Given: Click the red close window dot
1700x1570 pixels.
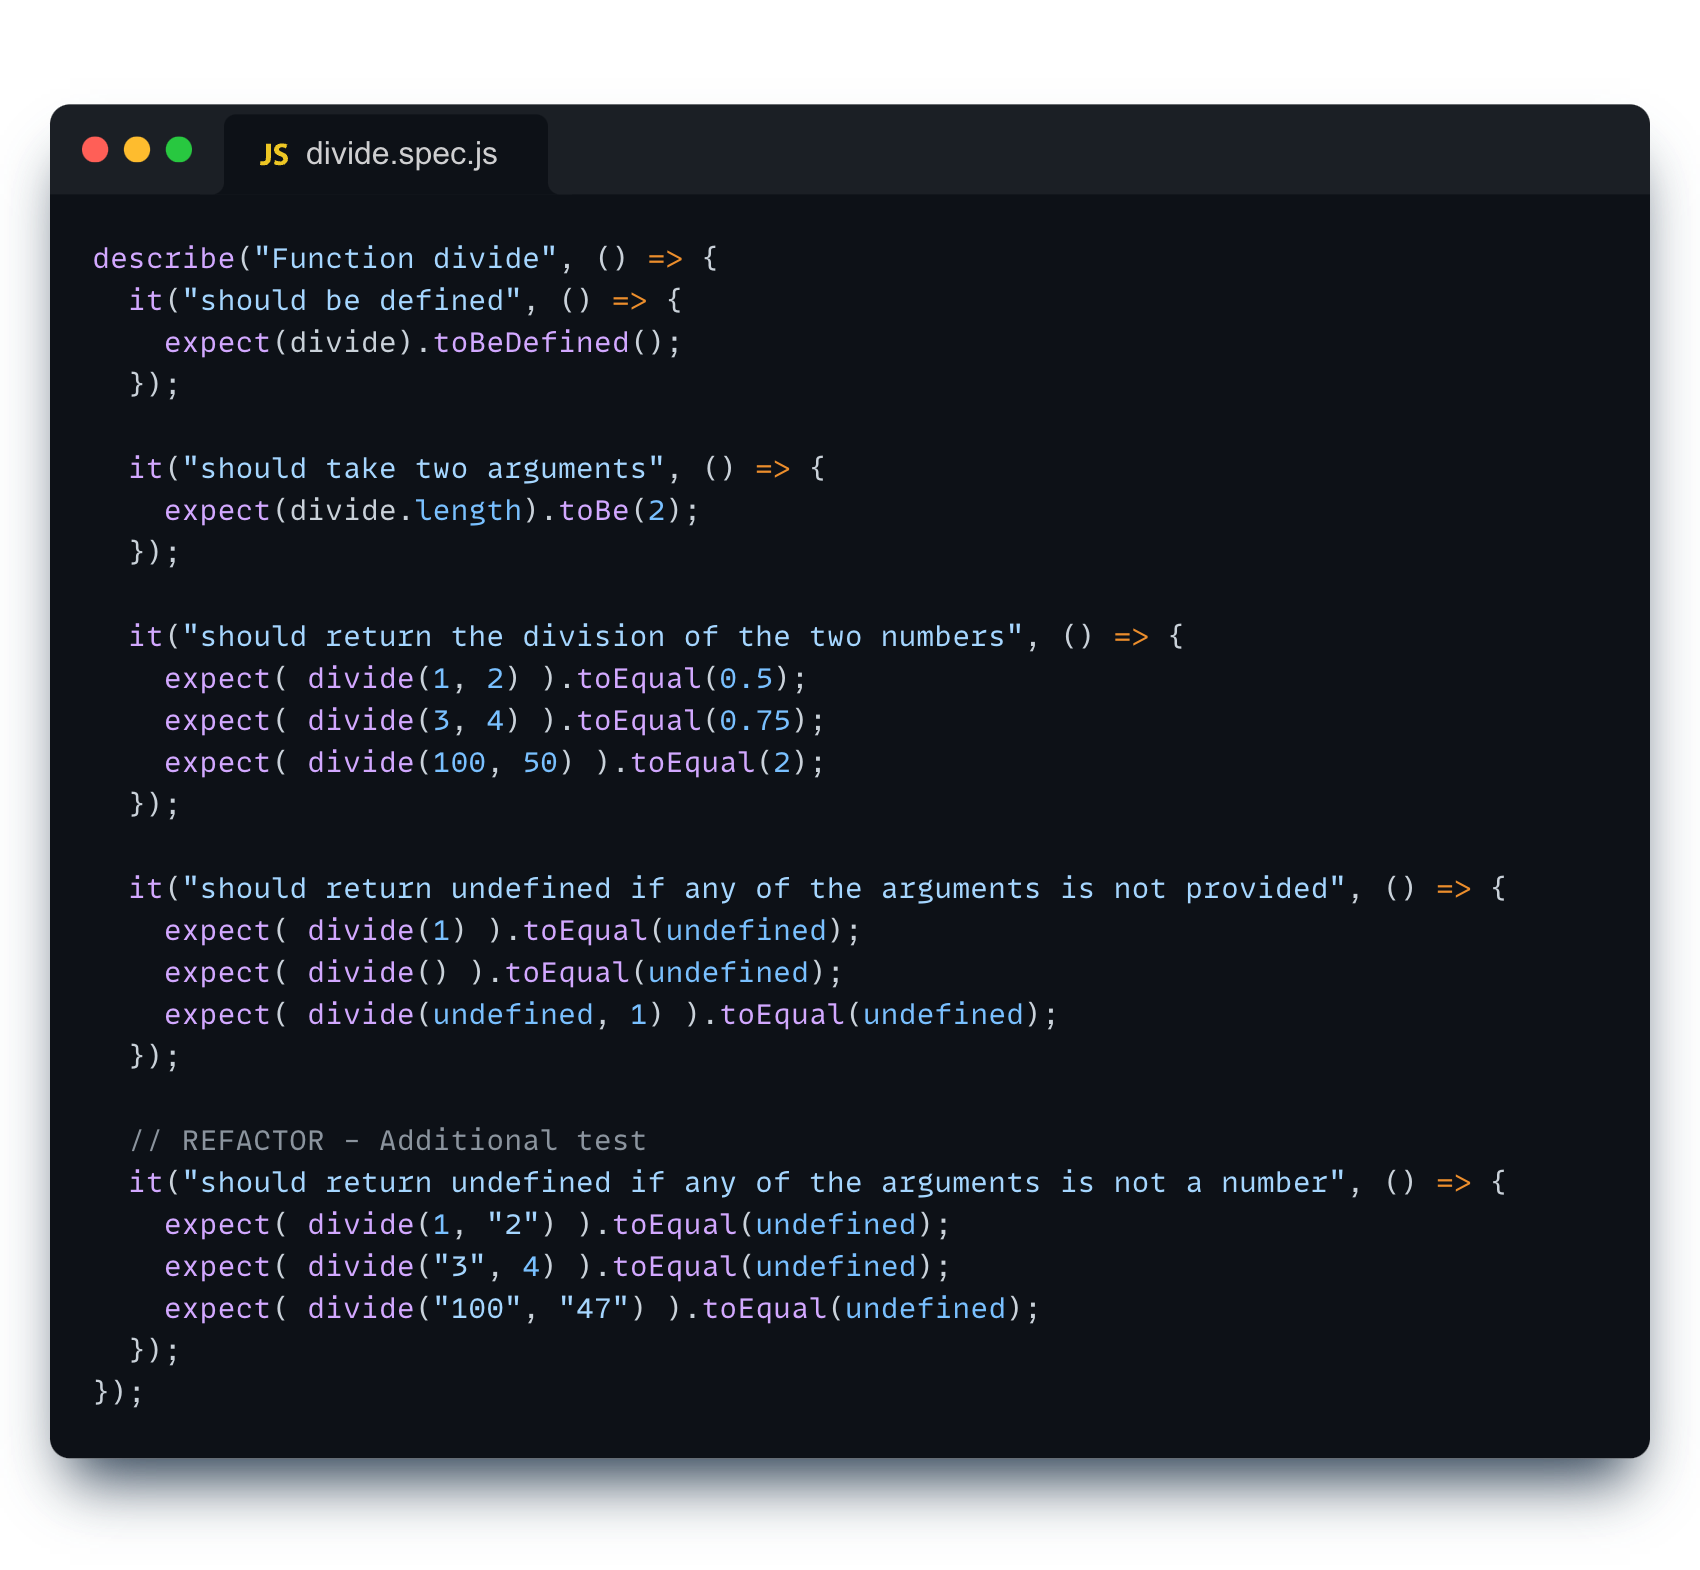Looking at the screenshot, I should point(95,150).
